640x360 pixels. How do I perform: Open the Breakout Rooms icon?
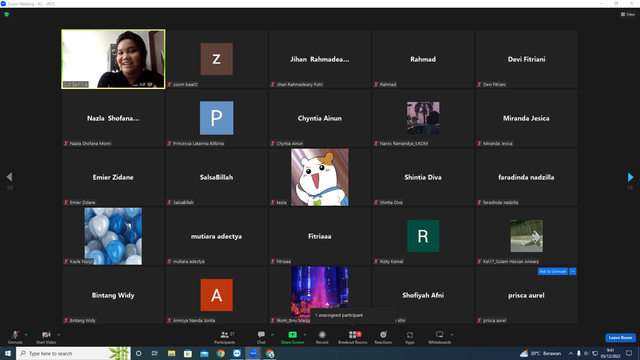[x=353, y=335]
